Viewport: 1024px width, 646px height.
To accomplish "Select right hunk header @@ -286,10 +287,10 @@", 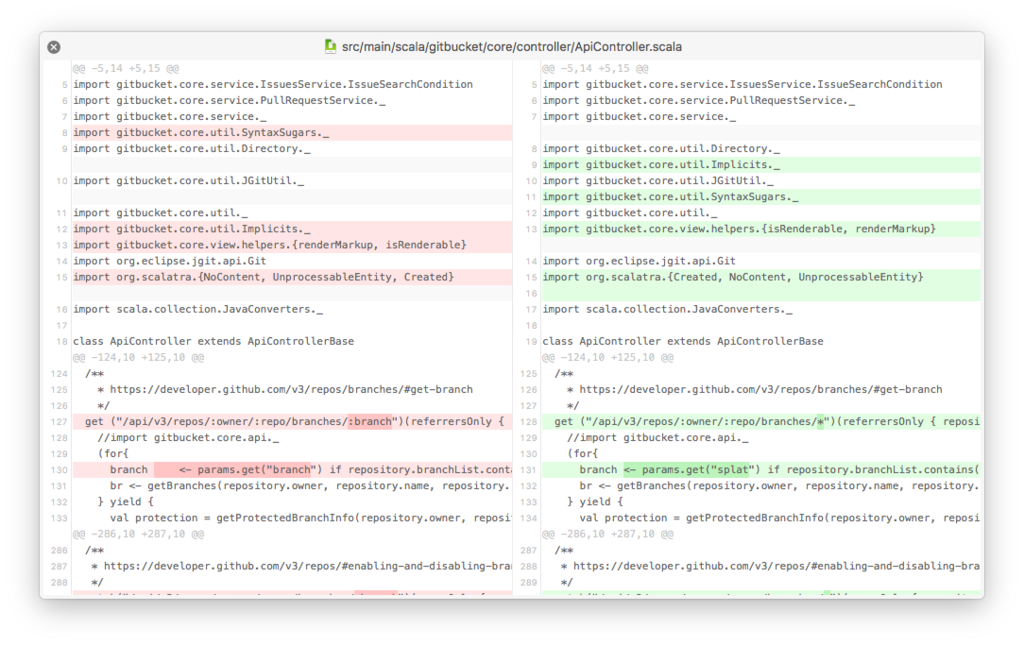I will coord(607,534).
